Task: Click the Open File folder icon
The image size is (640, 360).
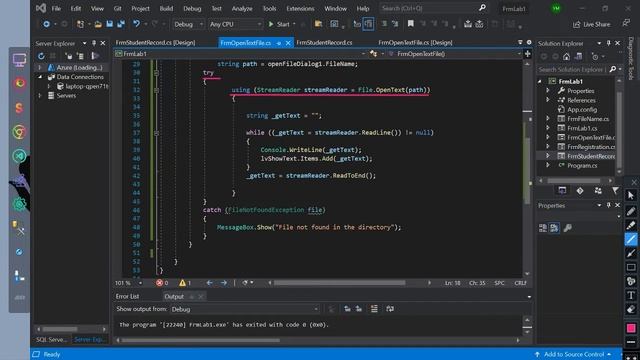Action: point(98,24)
